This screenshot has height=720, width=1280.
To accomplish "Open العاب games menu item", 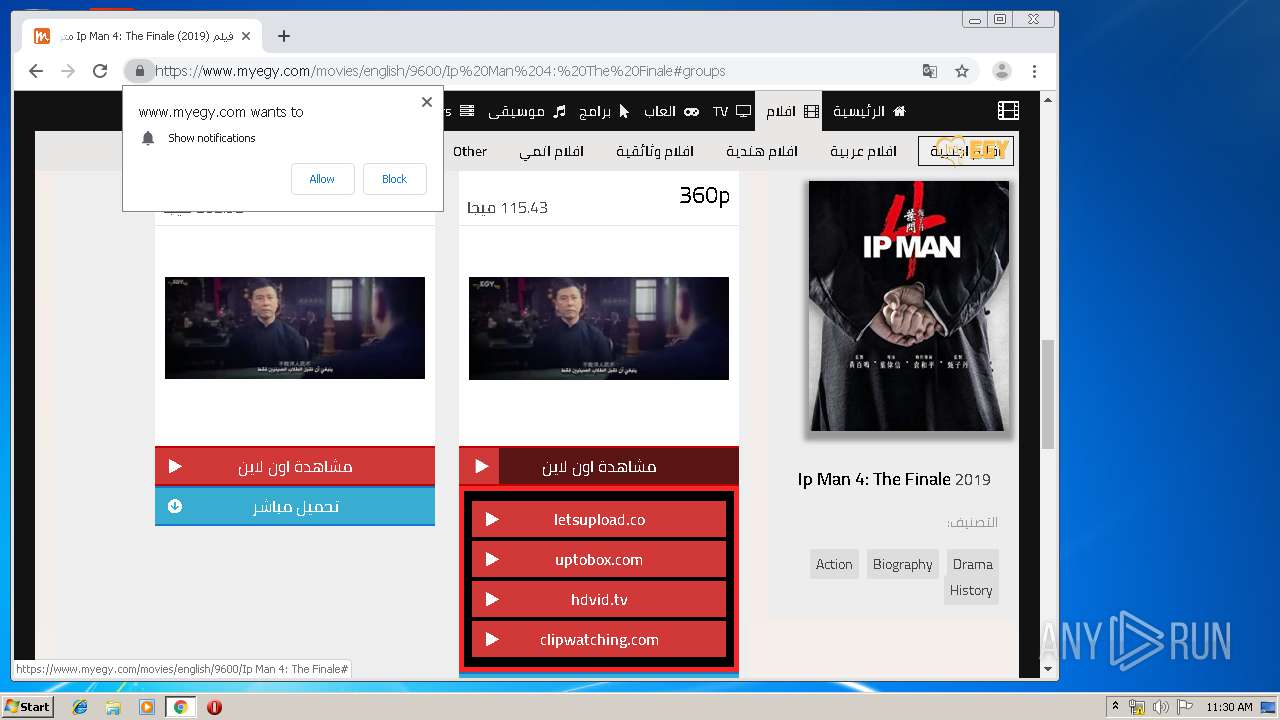I will 671,111.
